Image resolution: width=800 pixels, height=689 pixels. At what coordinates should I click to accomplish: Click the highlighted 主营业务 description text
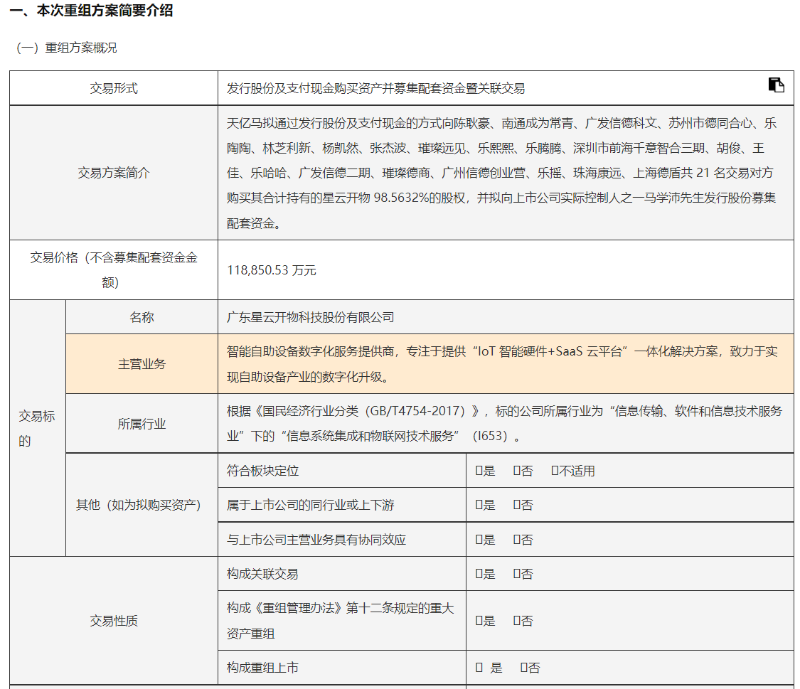click(x=502, y=364)
